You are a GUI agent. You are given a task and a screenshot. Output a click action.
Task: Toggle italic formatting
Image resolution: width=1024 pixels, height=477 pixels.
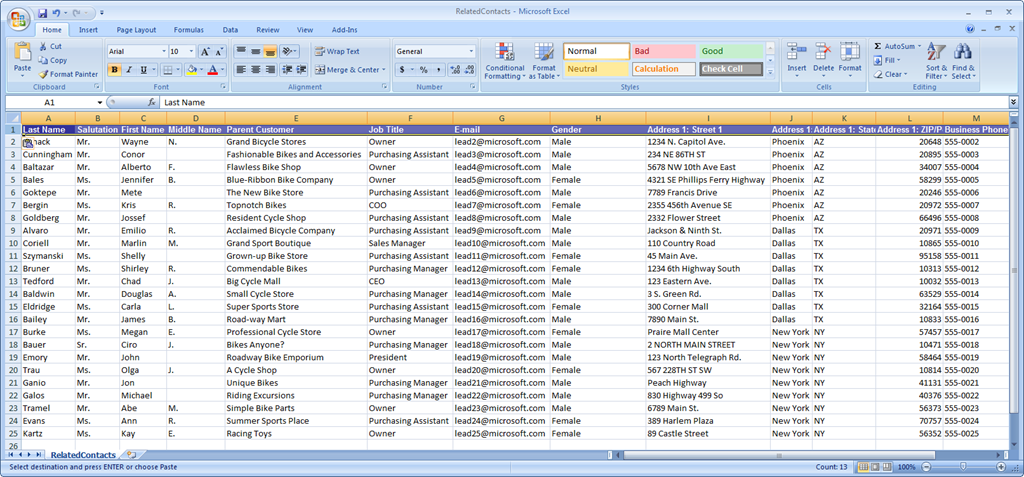pos(129,70)
